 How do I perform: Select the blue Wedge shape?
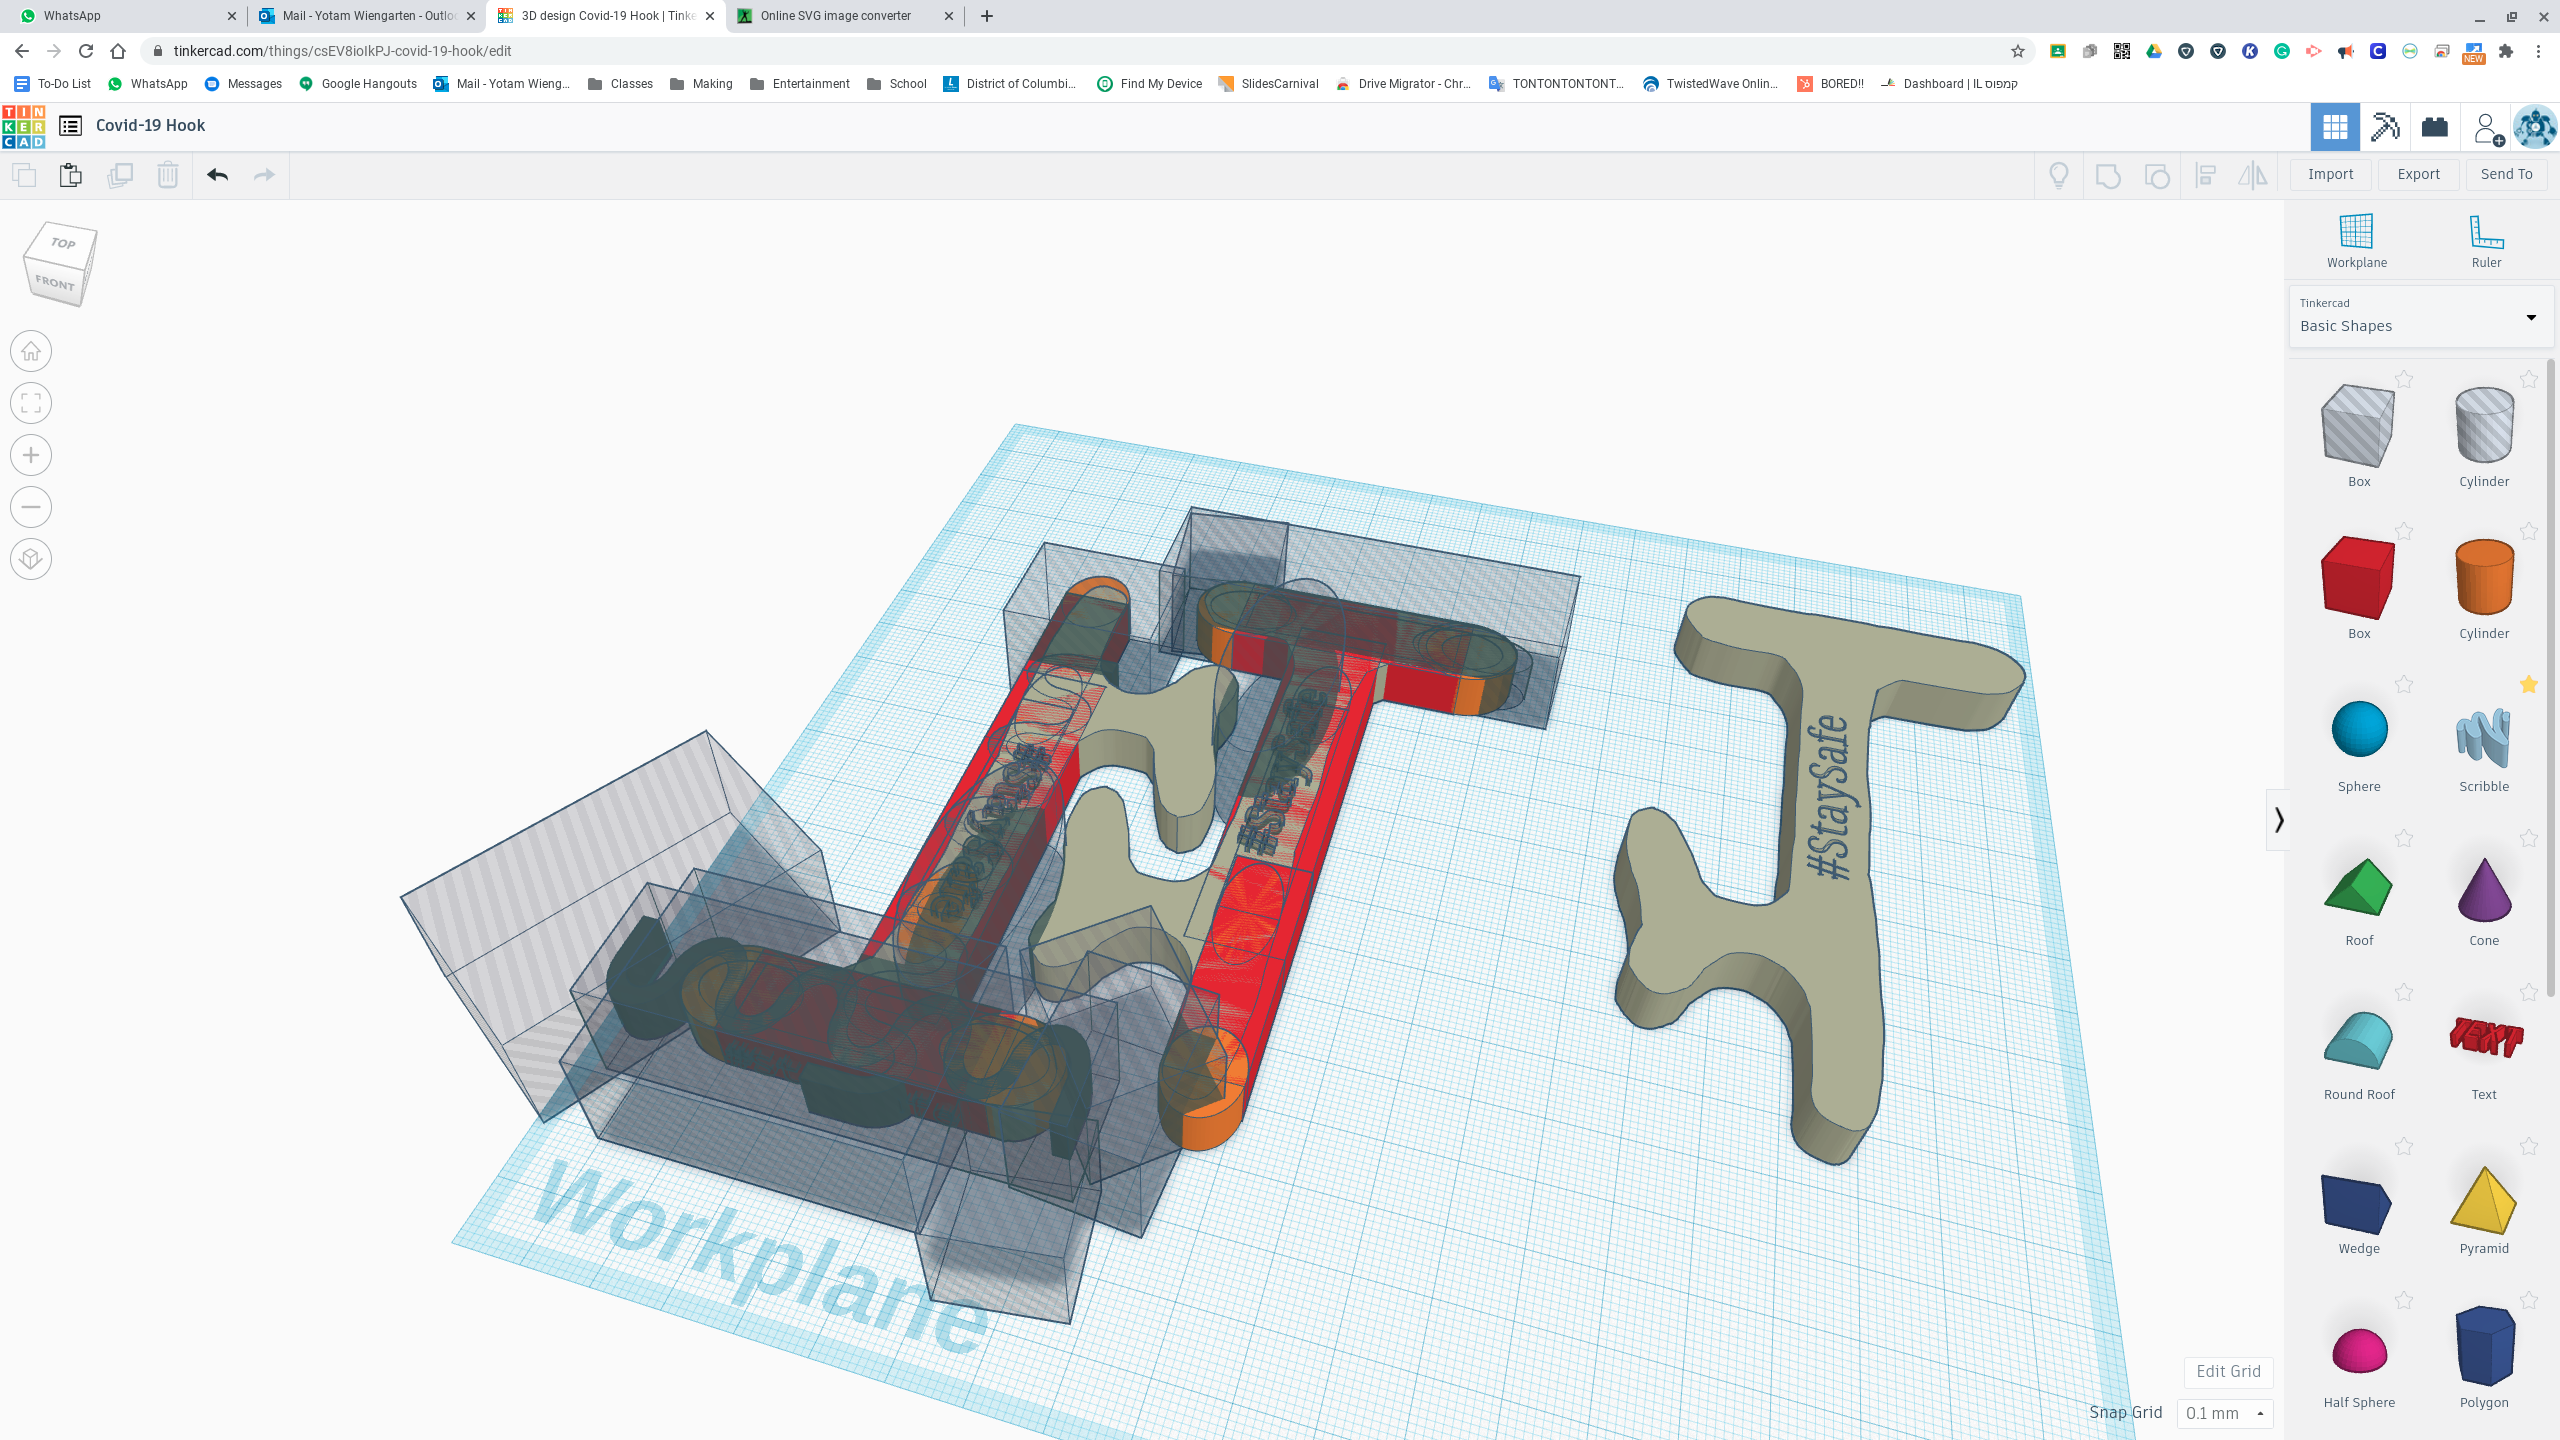coord(2358,1204)
